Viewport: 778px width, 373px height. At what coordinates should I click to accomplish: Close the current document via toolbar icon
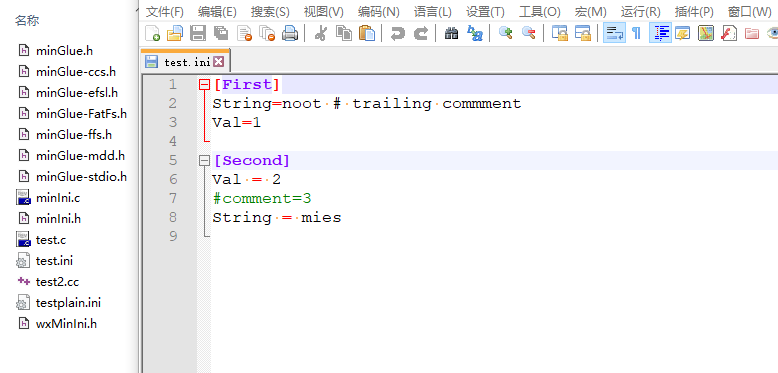[244, 33]
